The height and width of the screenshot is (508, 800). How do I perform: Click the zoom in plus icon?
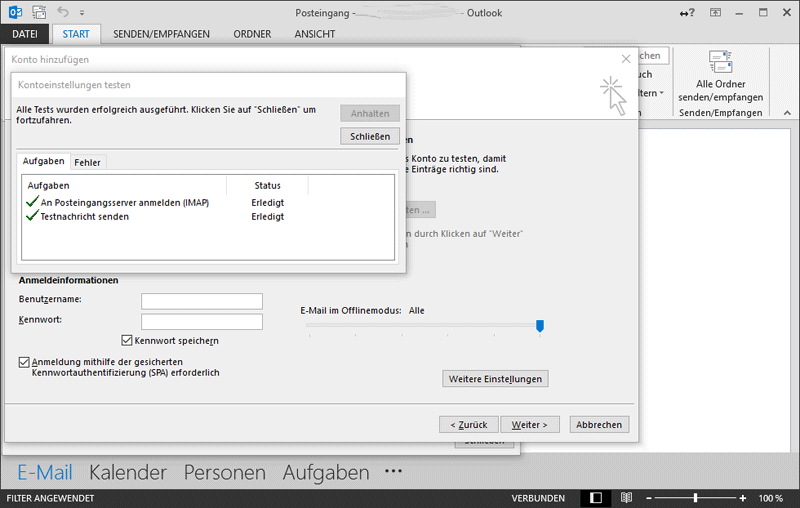745,497
